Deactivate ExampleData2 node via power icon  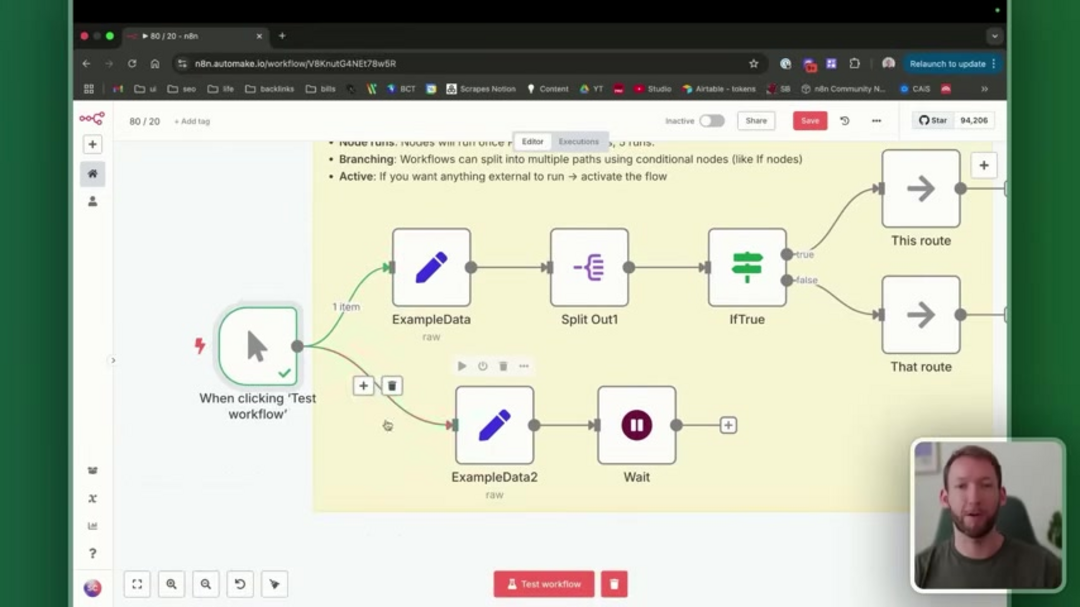(x=482, y=366)
